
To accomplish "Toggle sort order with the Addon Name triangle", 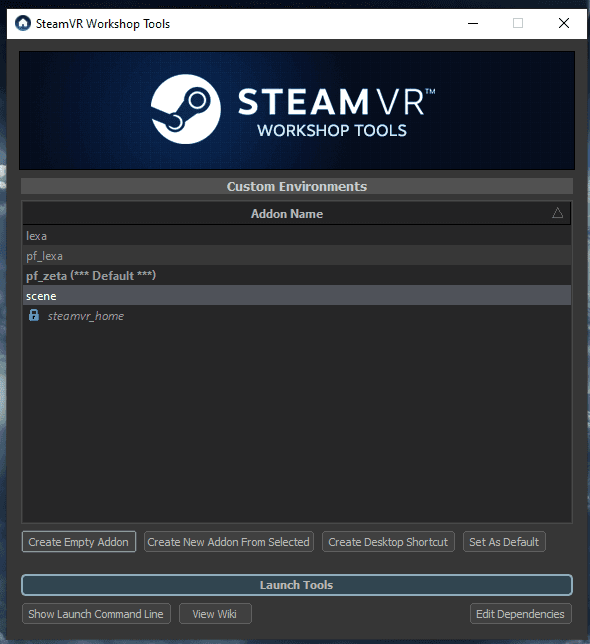I will (557, 213).
